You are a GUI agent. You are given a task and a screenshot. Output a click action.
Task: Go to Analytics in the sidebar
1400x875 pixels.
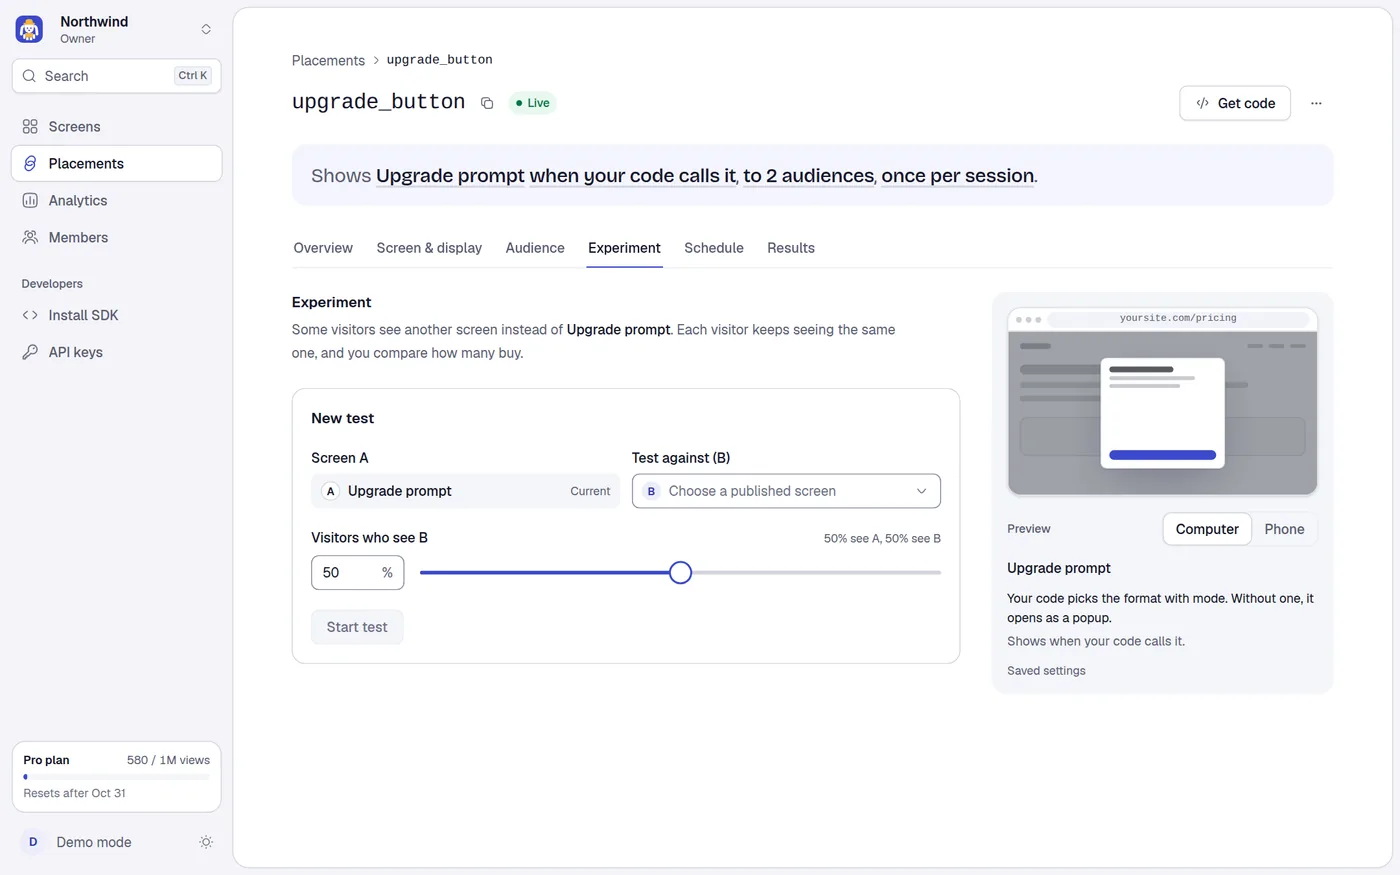click(x=117, y=201)
